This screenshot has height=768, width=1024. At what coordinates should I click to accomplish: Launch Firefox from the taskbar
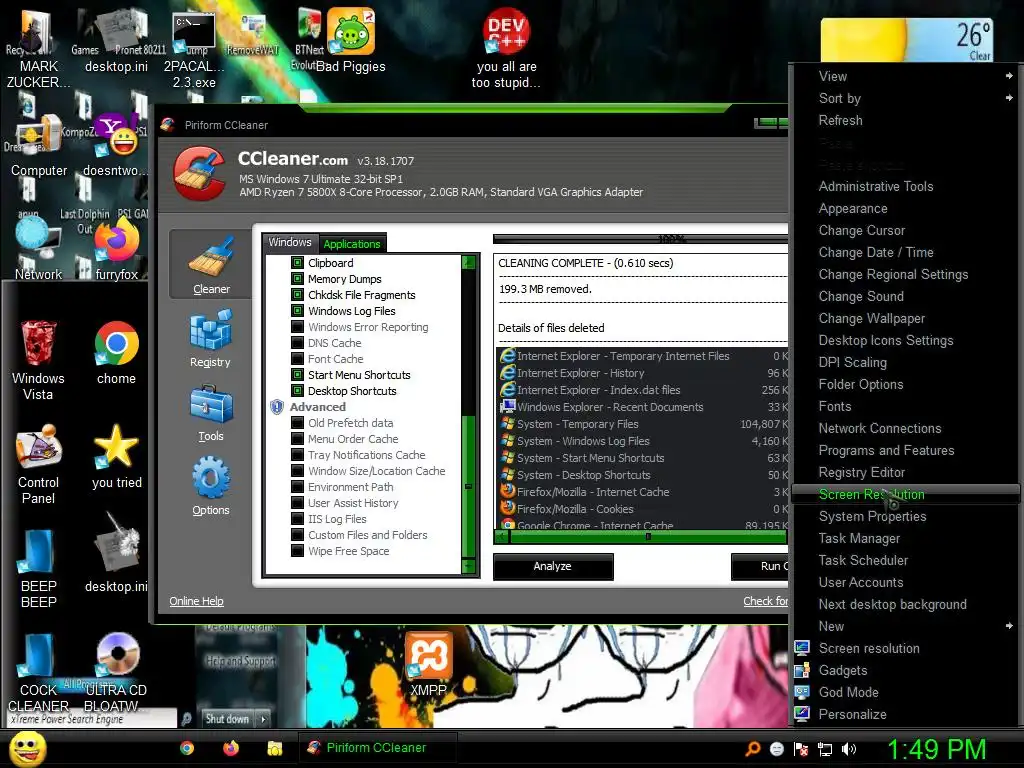coord(231,748)
